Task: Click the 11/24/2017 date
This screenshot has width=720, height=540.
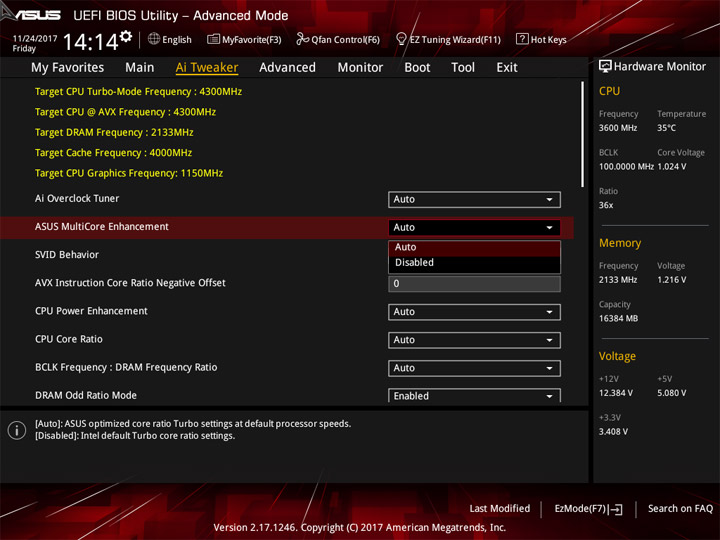Action: pyautogui.click(x=35, y=39)
